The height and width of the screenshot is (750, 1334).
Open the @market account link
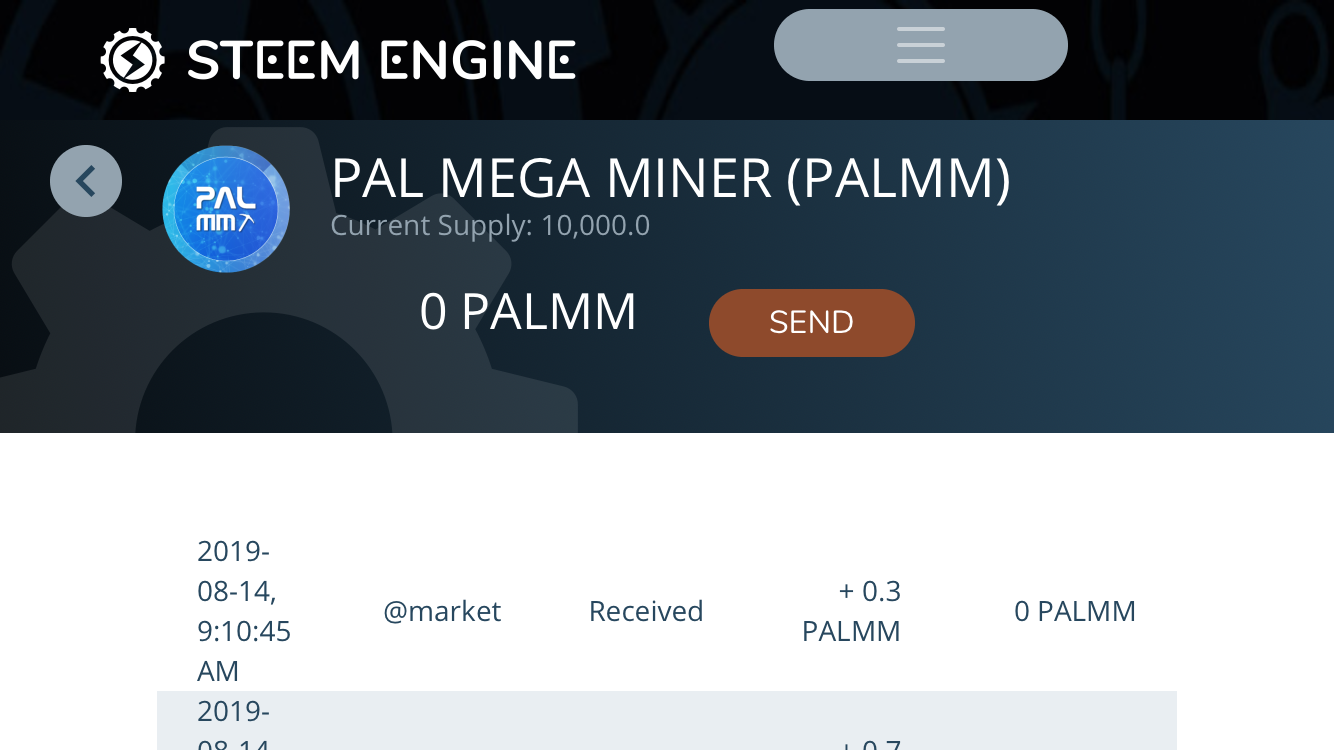pyautogui.click(x=442, y=611)
